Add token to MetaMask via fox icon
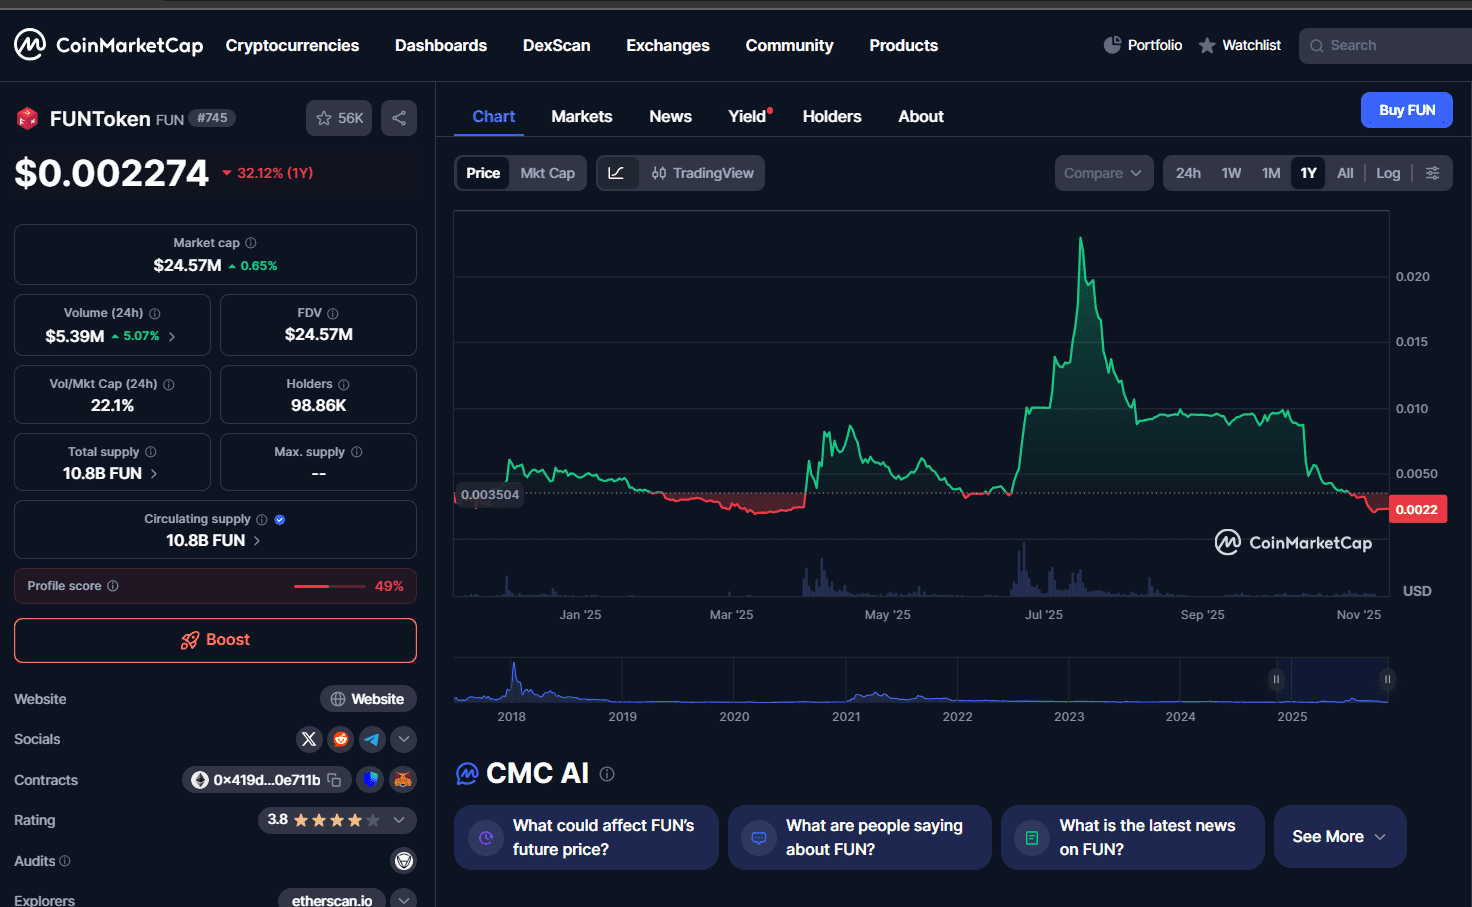Image resolution: width=1472 pixels, height=907 pixels. click(x=403, y=779)
